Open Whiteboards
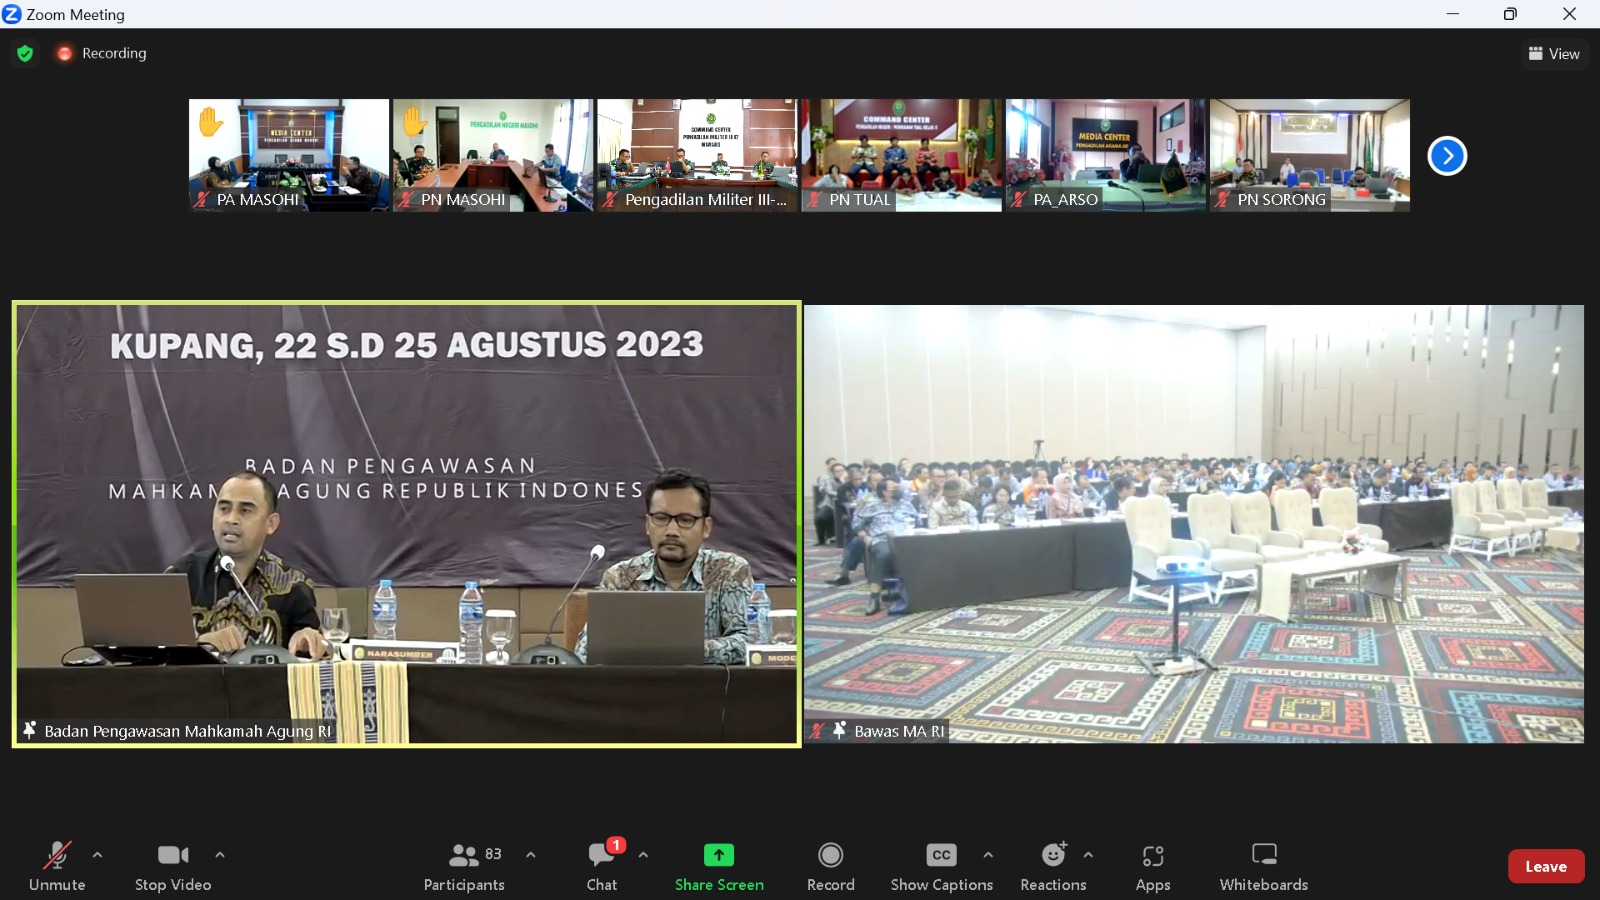 point(1263,867)
